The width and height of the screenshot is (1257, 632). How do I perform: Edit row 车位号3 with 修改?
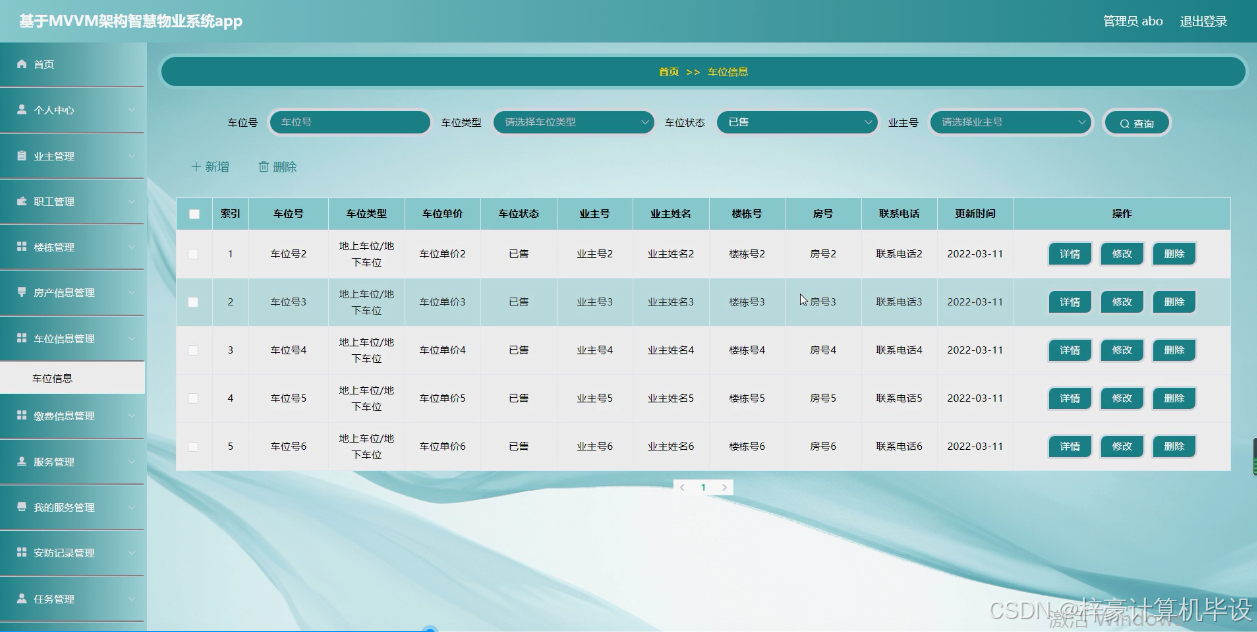[1122, 302]
